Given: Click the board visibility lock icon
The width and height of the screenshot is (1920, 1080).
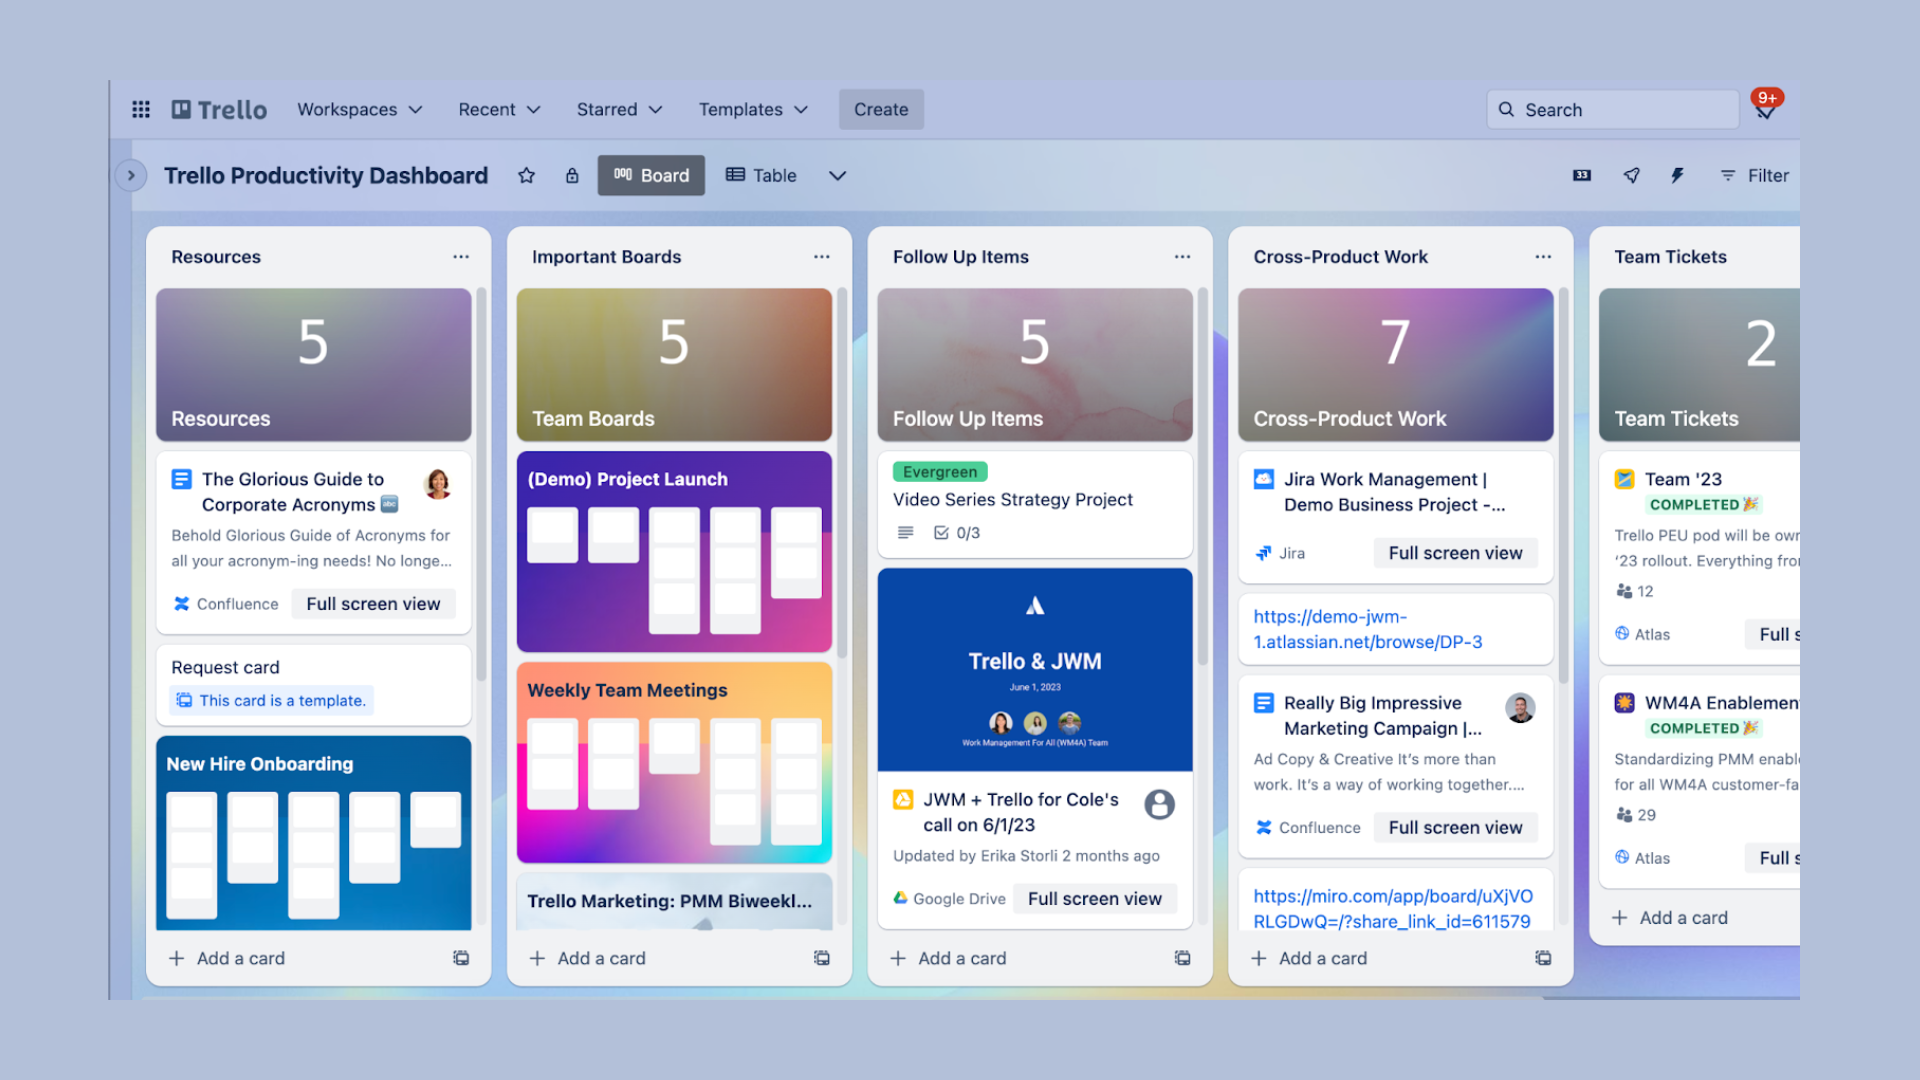Looking at the screenshot, I should coord(572,175).
